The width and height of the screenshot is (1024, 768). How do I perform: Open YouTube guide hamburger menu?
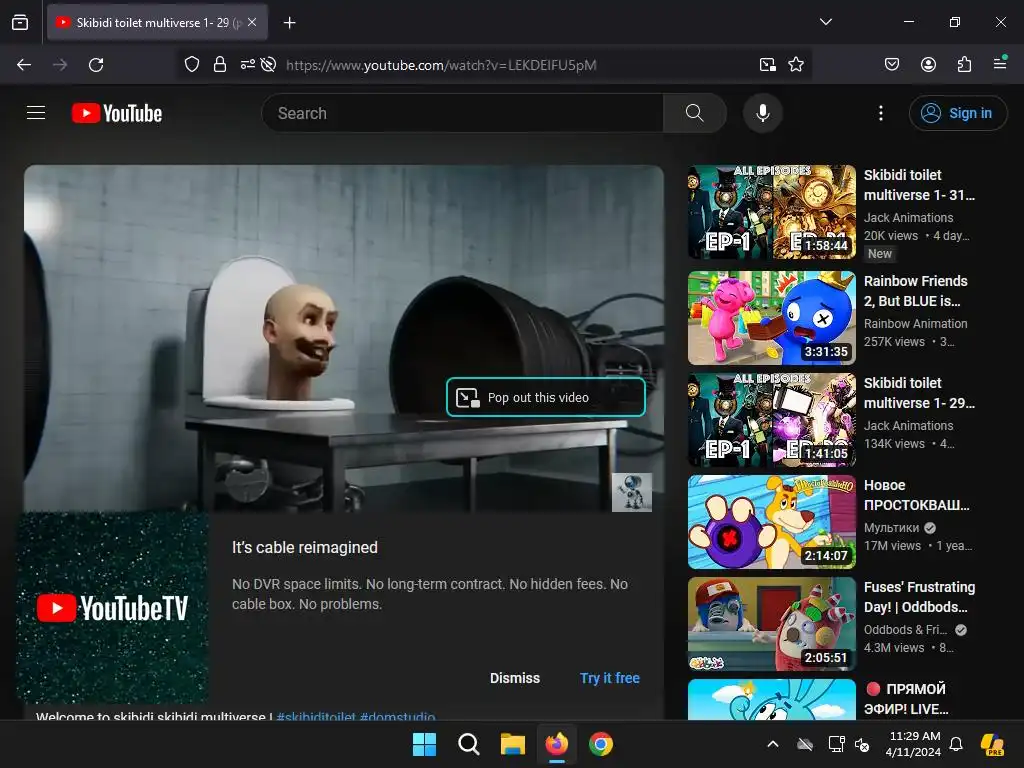(x=36, y=113)
